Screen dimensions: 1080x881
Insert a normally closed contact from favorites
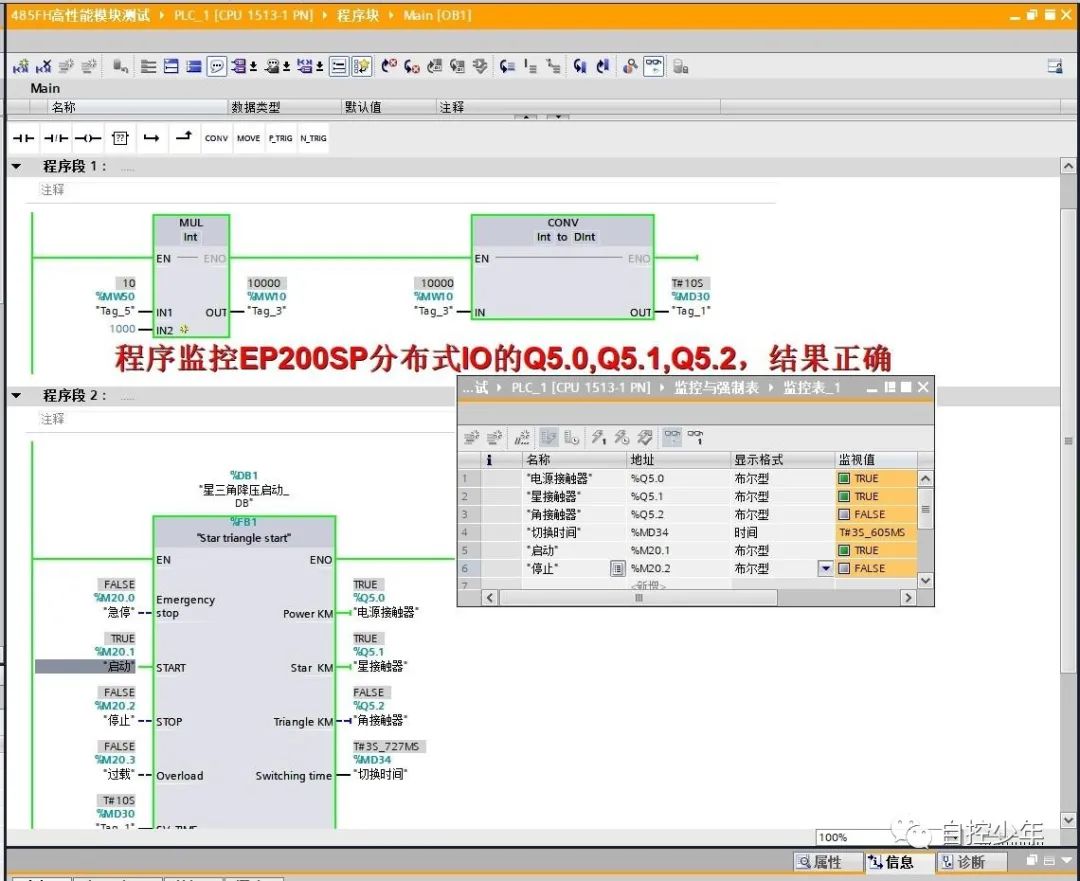[56, 138]
